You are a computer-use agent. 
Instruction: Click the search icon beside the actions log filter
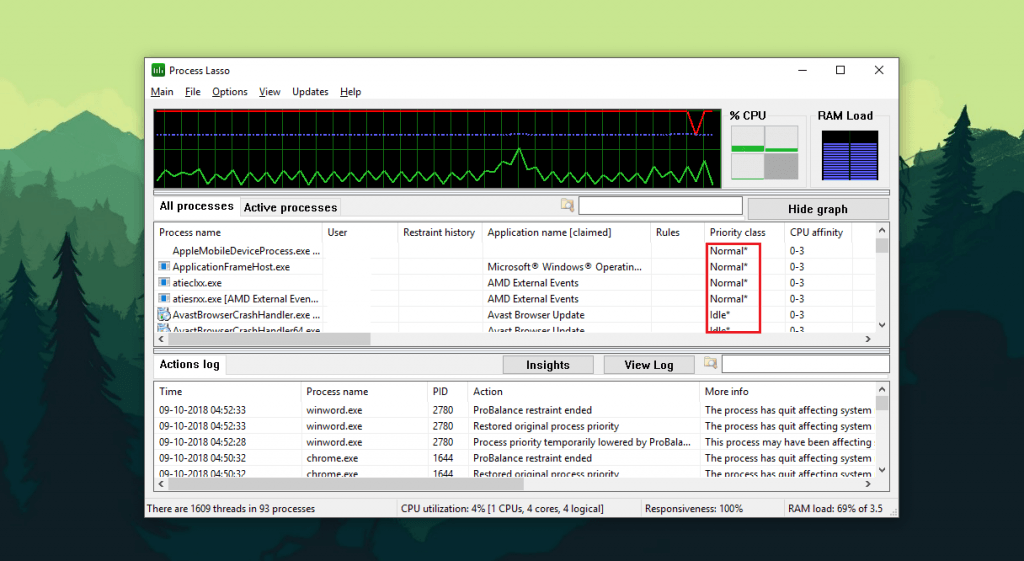[x=711, y=362]
